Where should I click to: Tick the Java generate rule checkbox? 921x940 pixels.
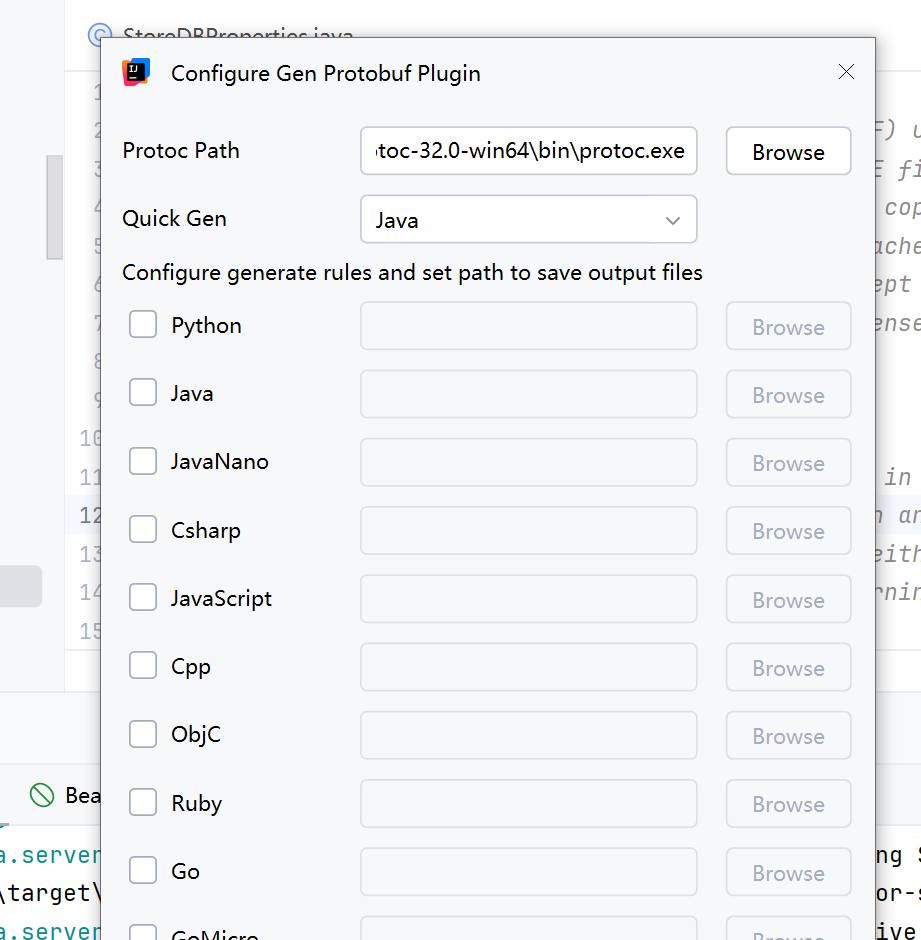coord(143,393)
